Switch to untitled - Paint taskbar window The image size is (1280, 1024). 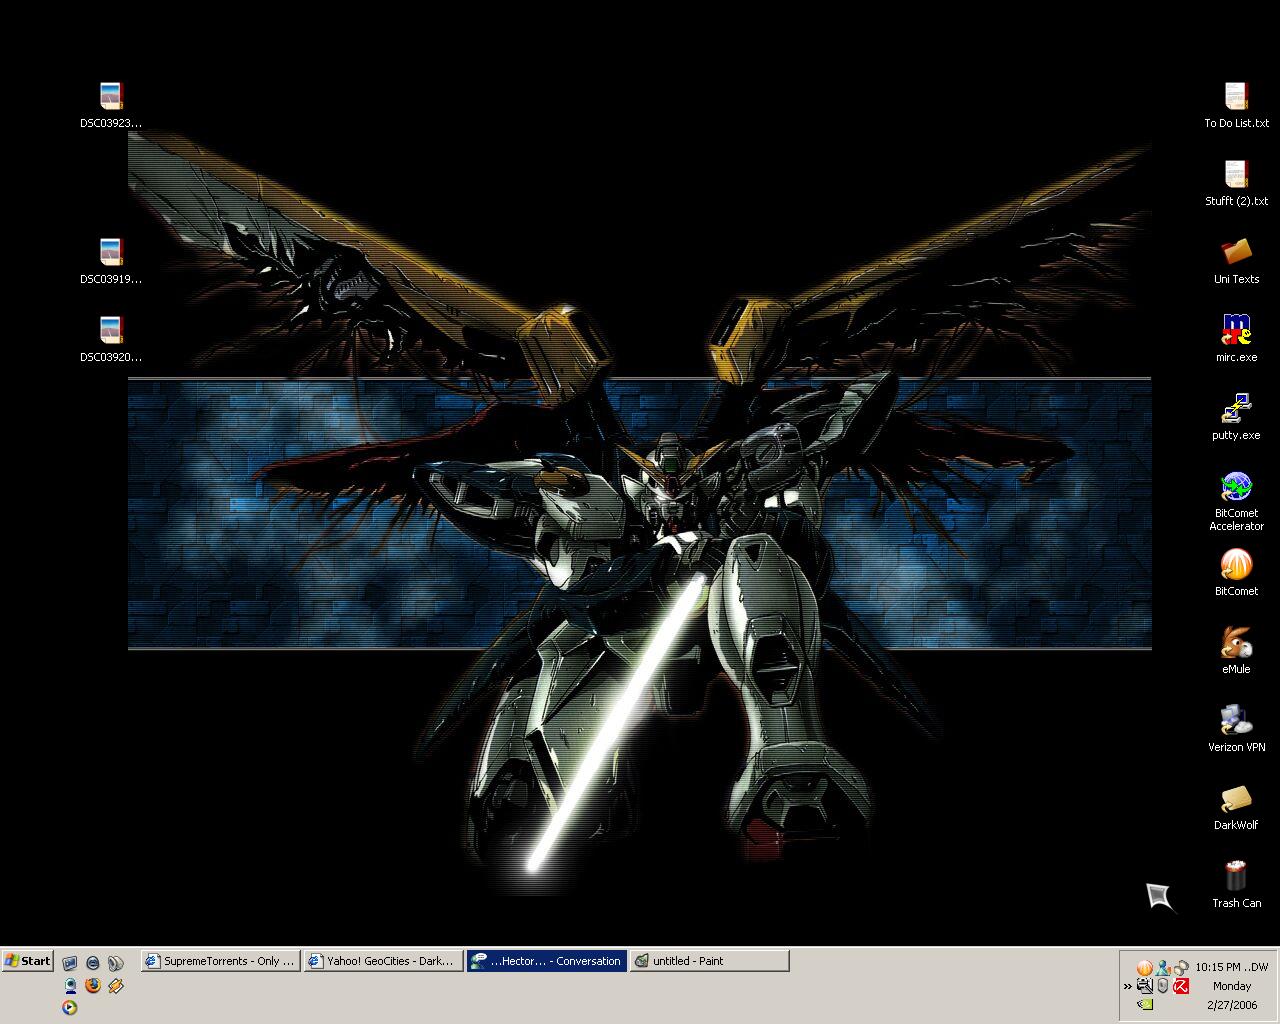click(x=710, y=961)
